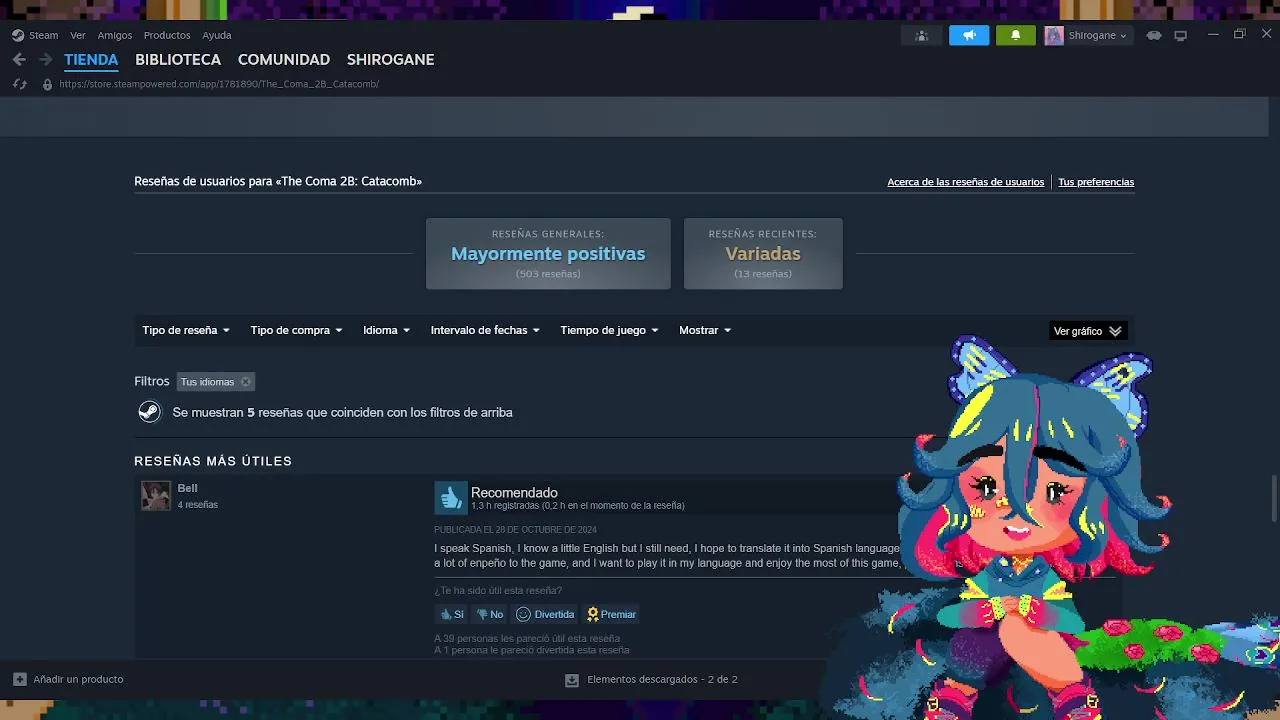Open the Shirogane account dropdown
Screen dimensions: 1280x720
(1097, 35)
